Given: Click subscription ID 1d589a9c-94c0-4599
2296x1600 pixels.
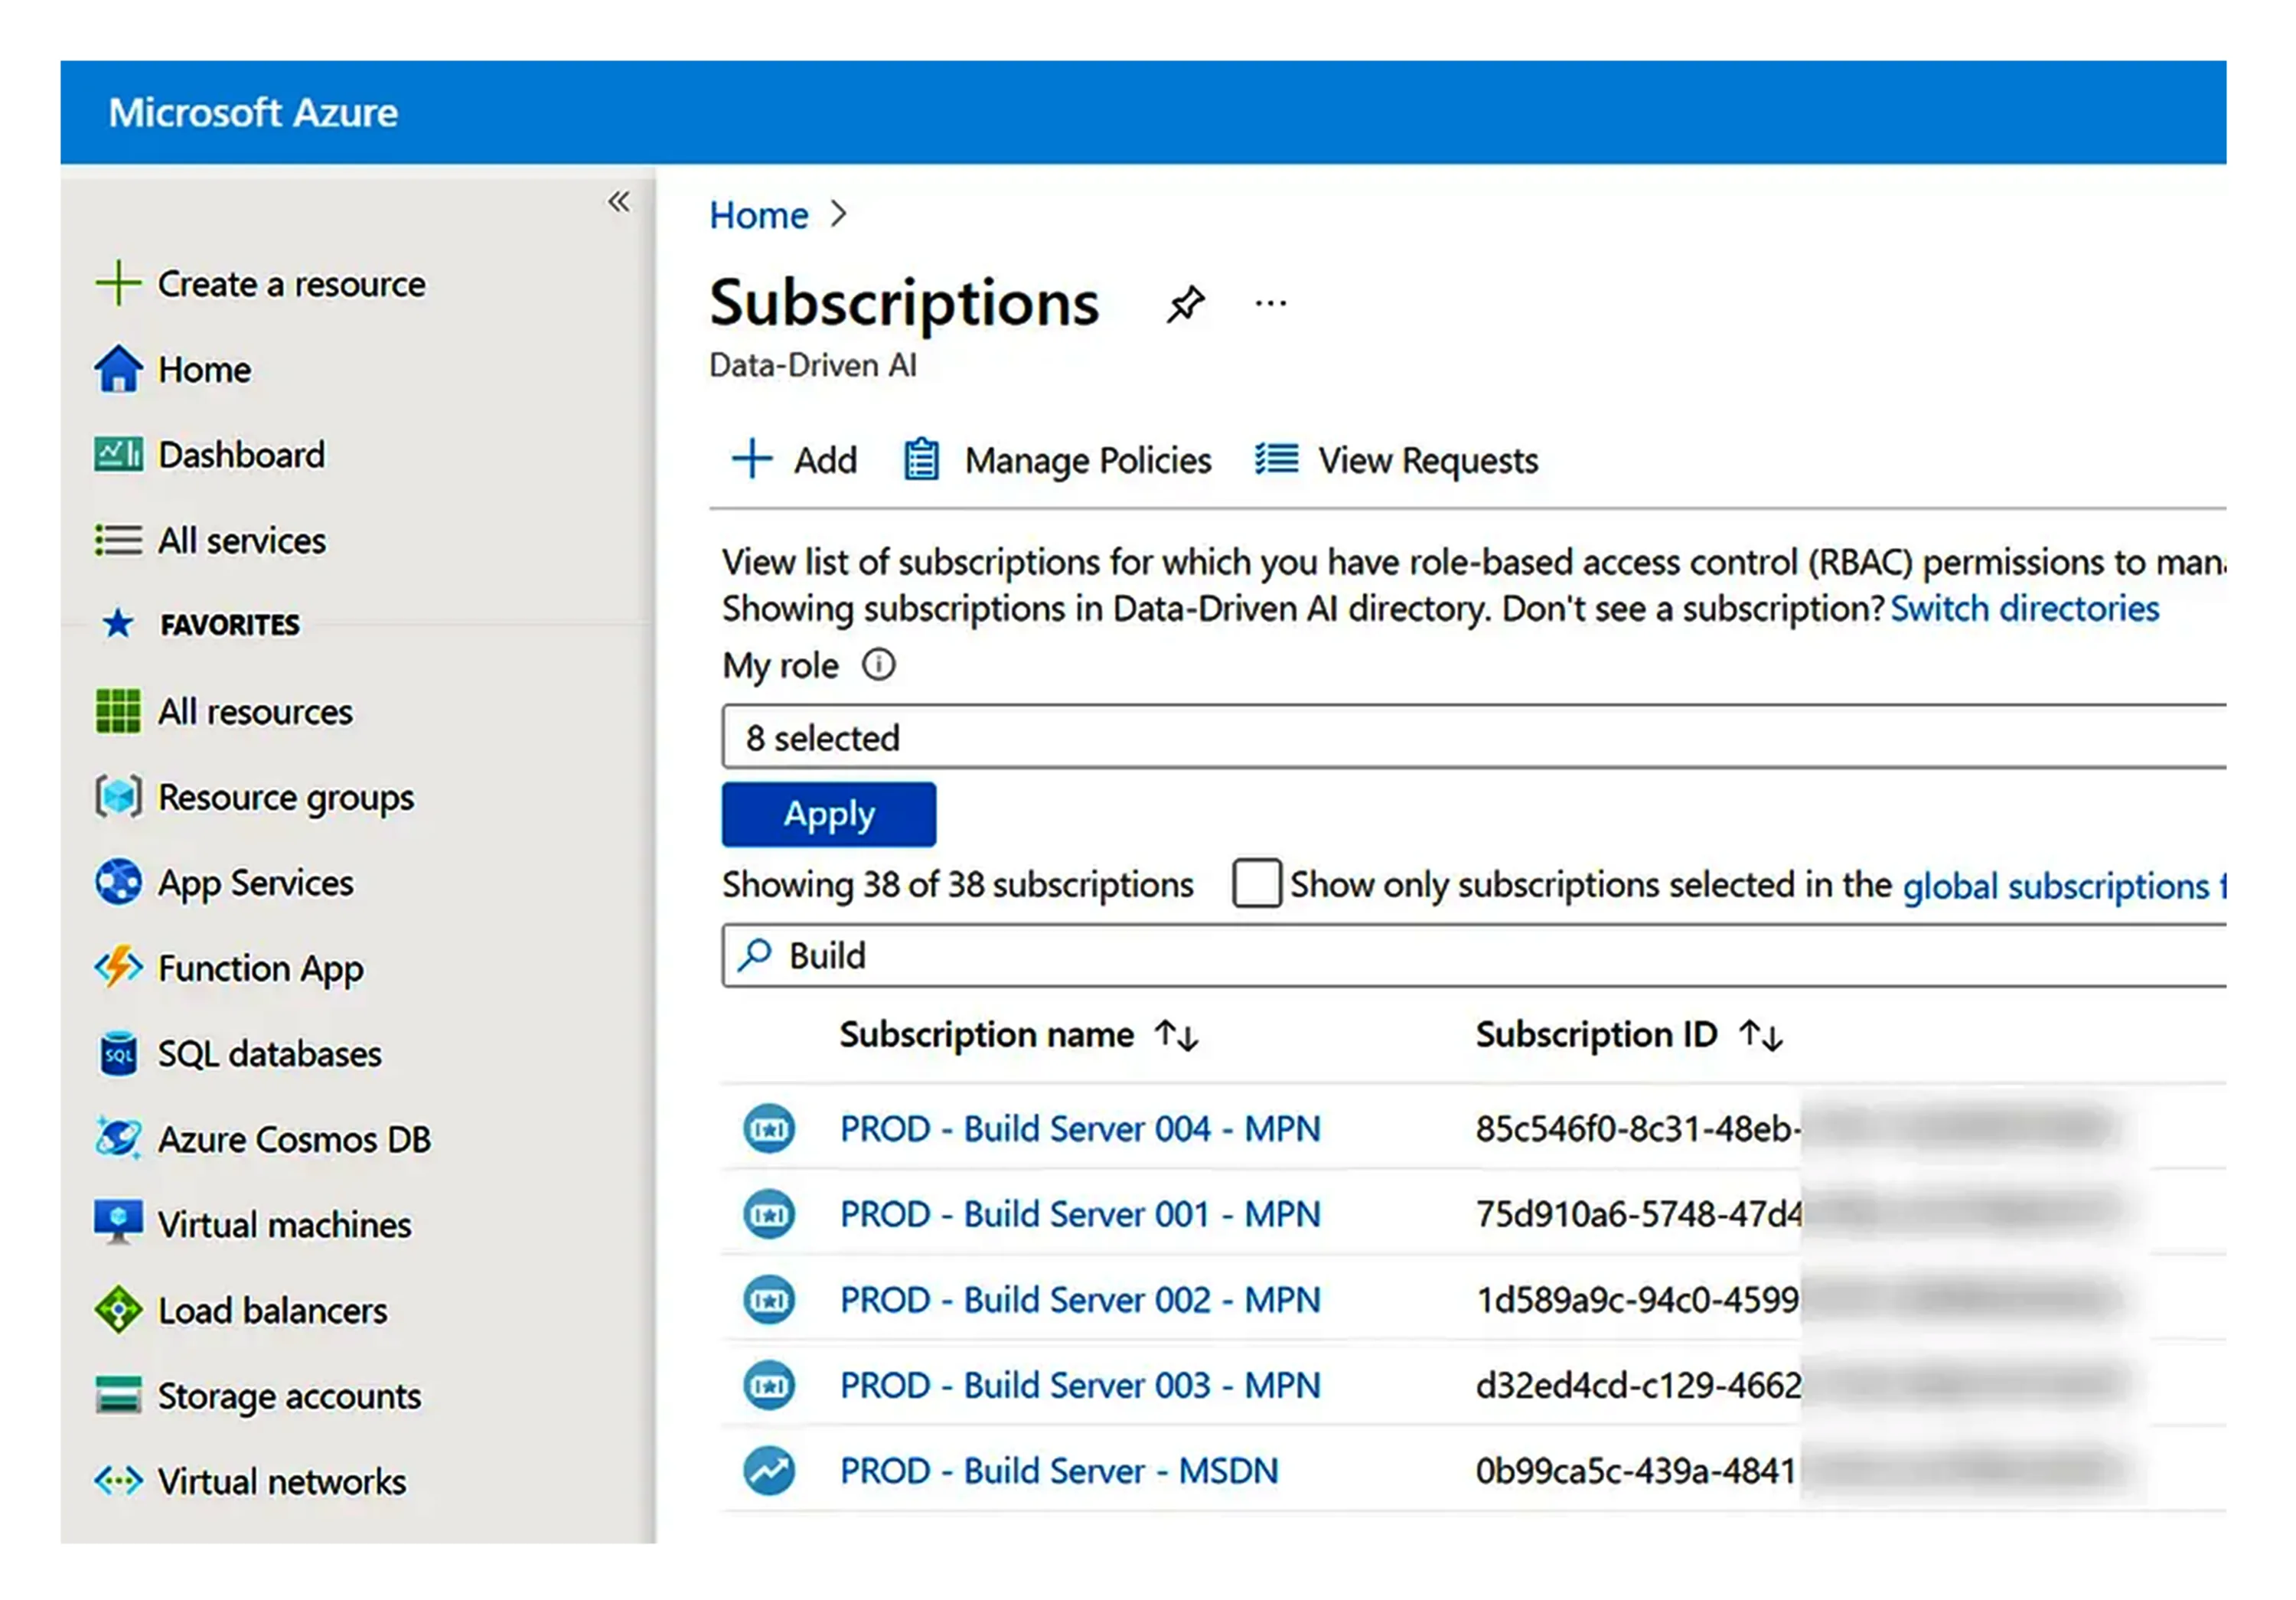Looking at the screenshot, I should [x=1638, y=1300].
